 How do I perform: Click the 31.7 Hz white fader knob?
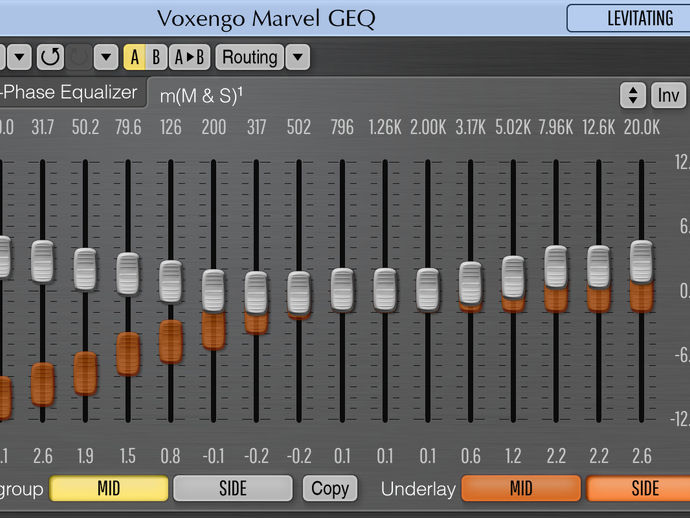(42, 261)
